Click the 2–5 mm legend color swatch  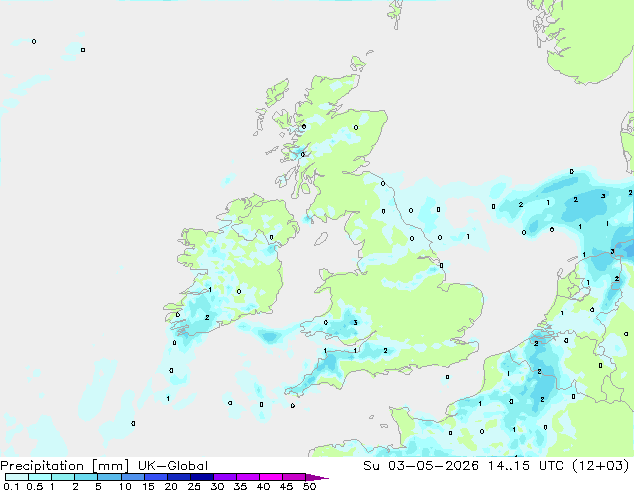pyautogui.click(x=86, y=477)
